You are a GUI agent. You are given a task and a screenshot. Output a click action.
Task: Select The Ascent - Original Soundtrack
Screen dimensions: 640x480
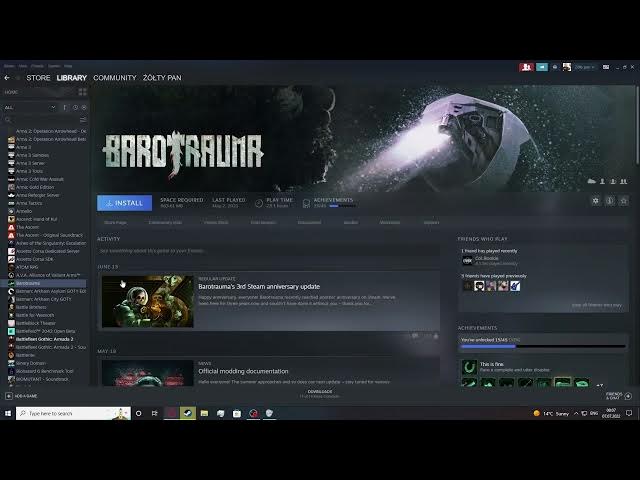click(x=49, y=235)
